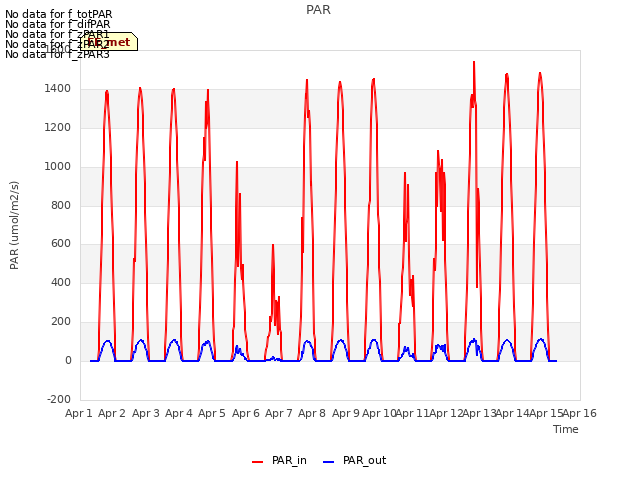This screenshot has width=640, height=480.
Task: Click the 'Apr 8' x-axis label
Action: click(312, 413)
